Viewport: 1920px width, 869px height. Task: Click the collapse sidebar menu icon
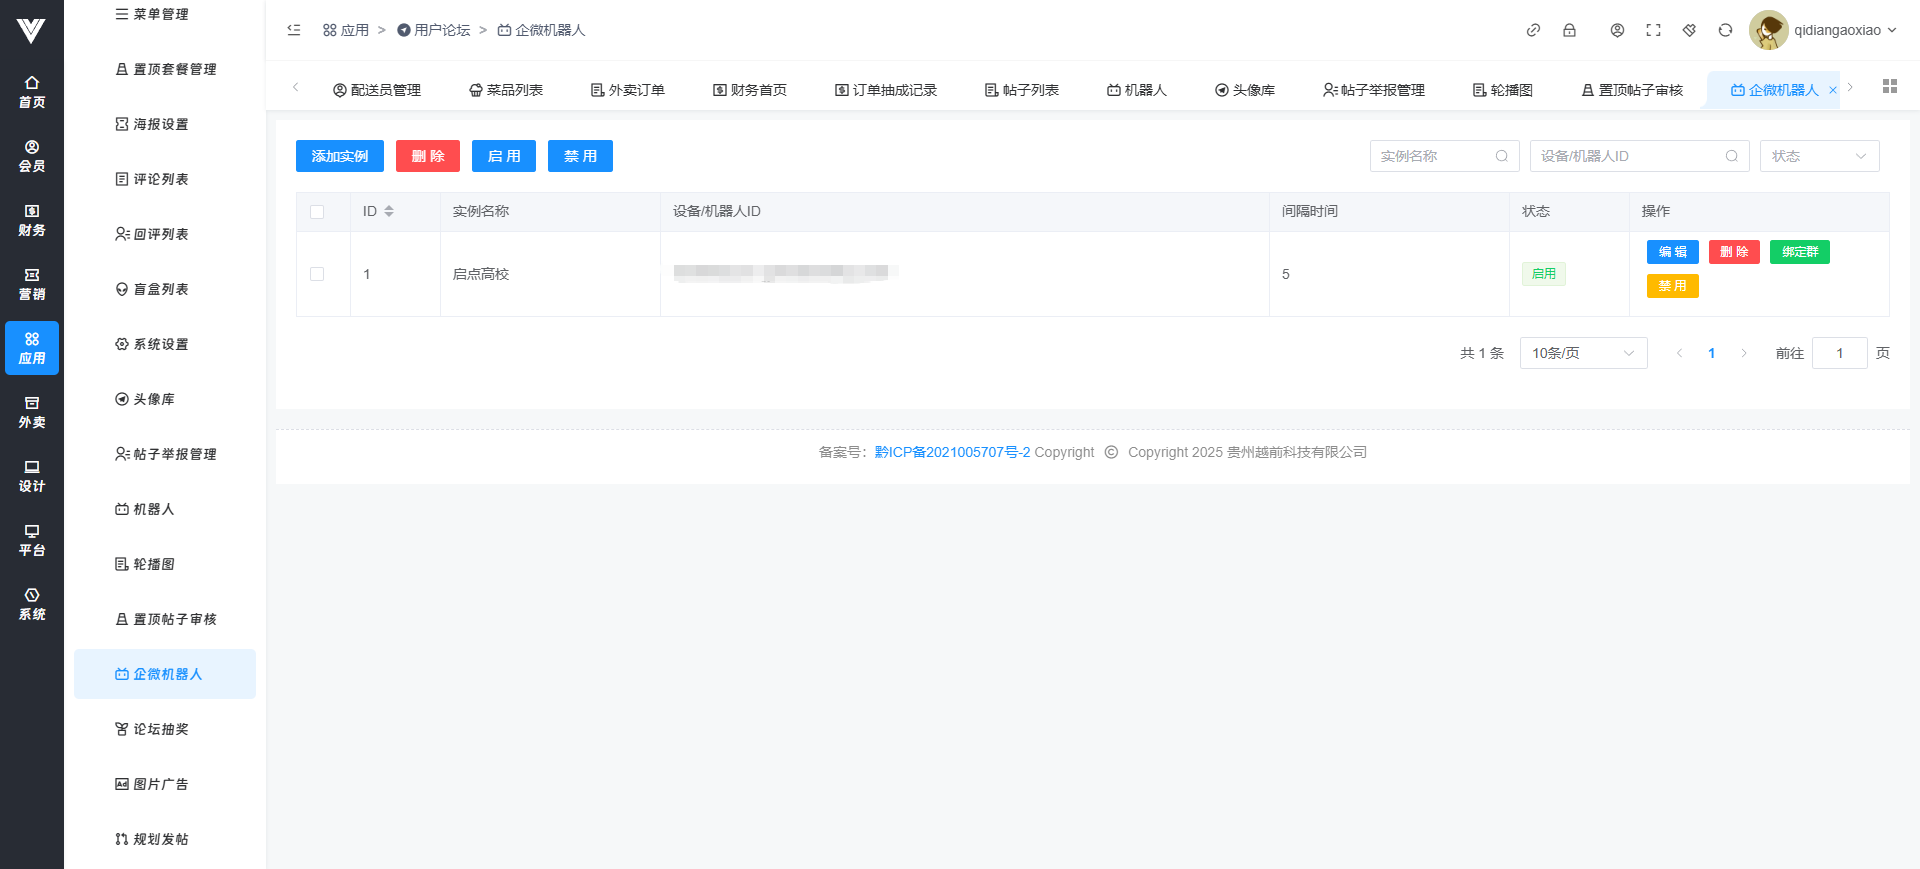coord(294,30)
